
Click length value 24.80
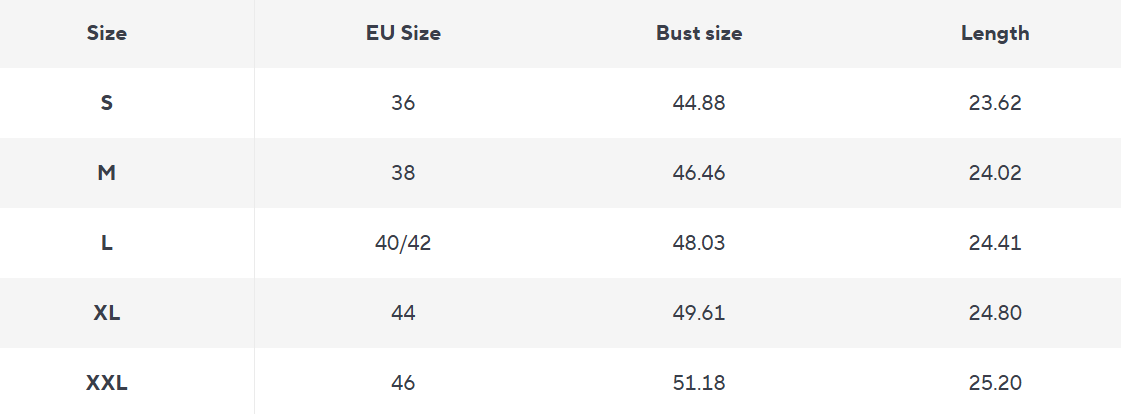point(995,312)
